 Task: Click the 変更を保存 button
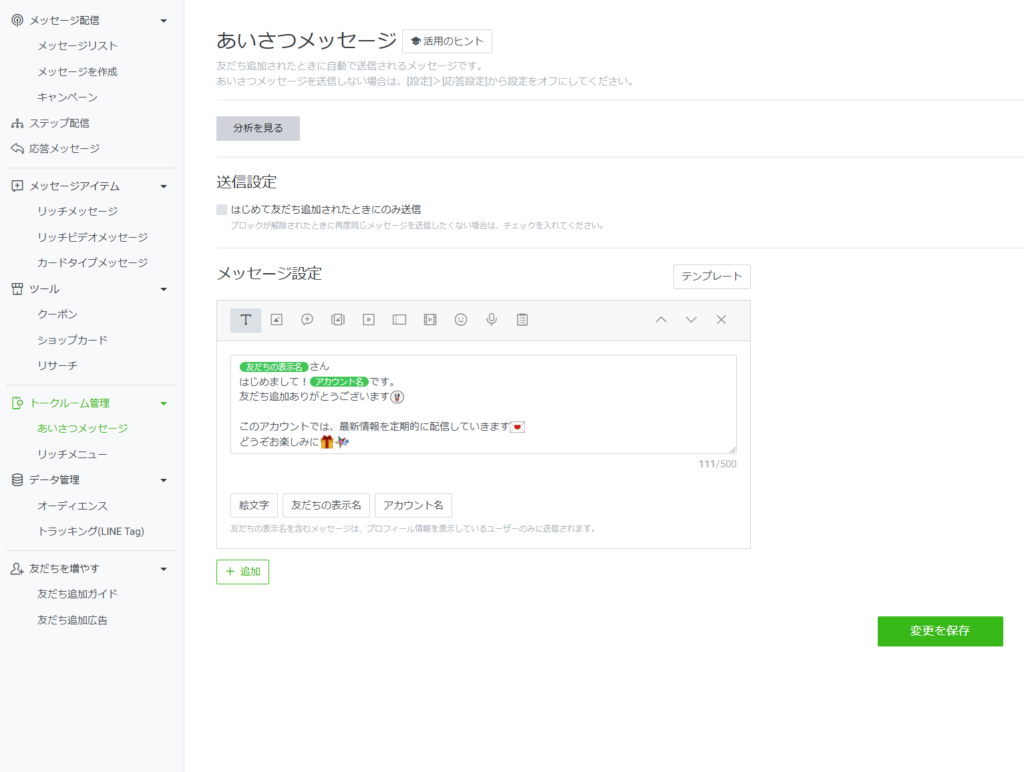940,631
